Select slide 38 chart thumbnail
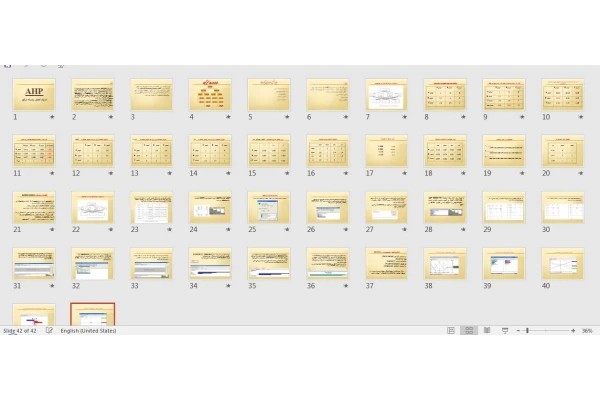Viewport: 600px width, 400px height. 445,263
